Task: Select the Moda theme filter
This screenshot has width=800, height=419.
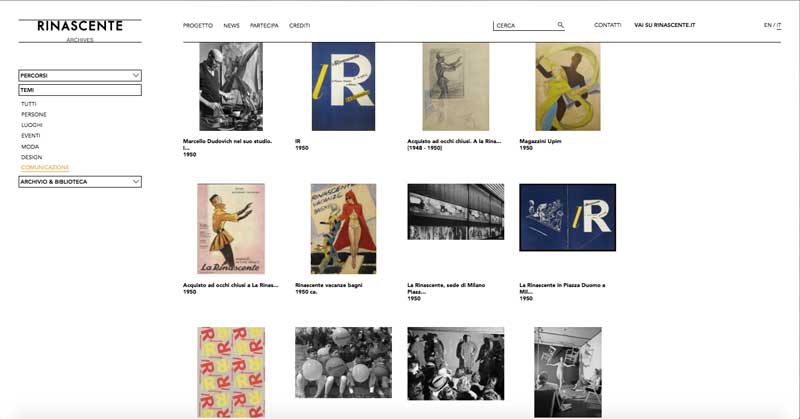Action: click(30, 147)
